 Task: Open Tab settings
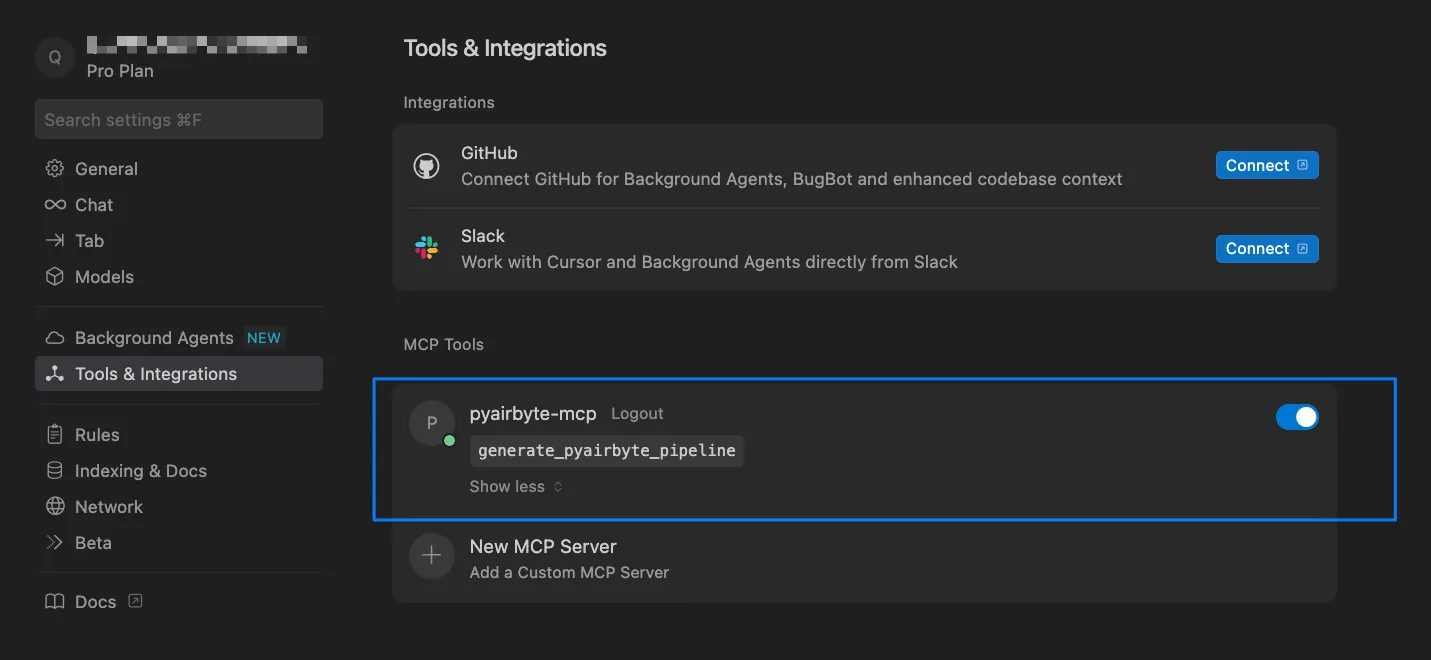pyautogui.click(x=179, y=241)
